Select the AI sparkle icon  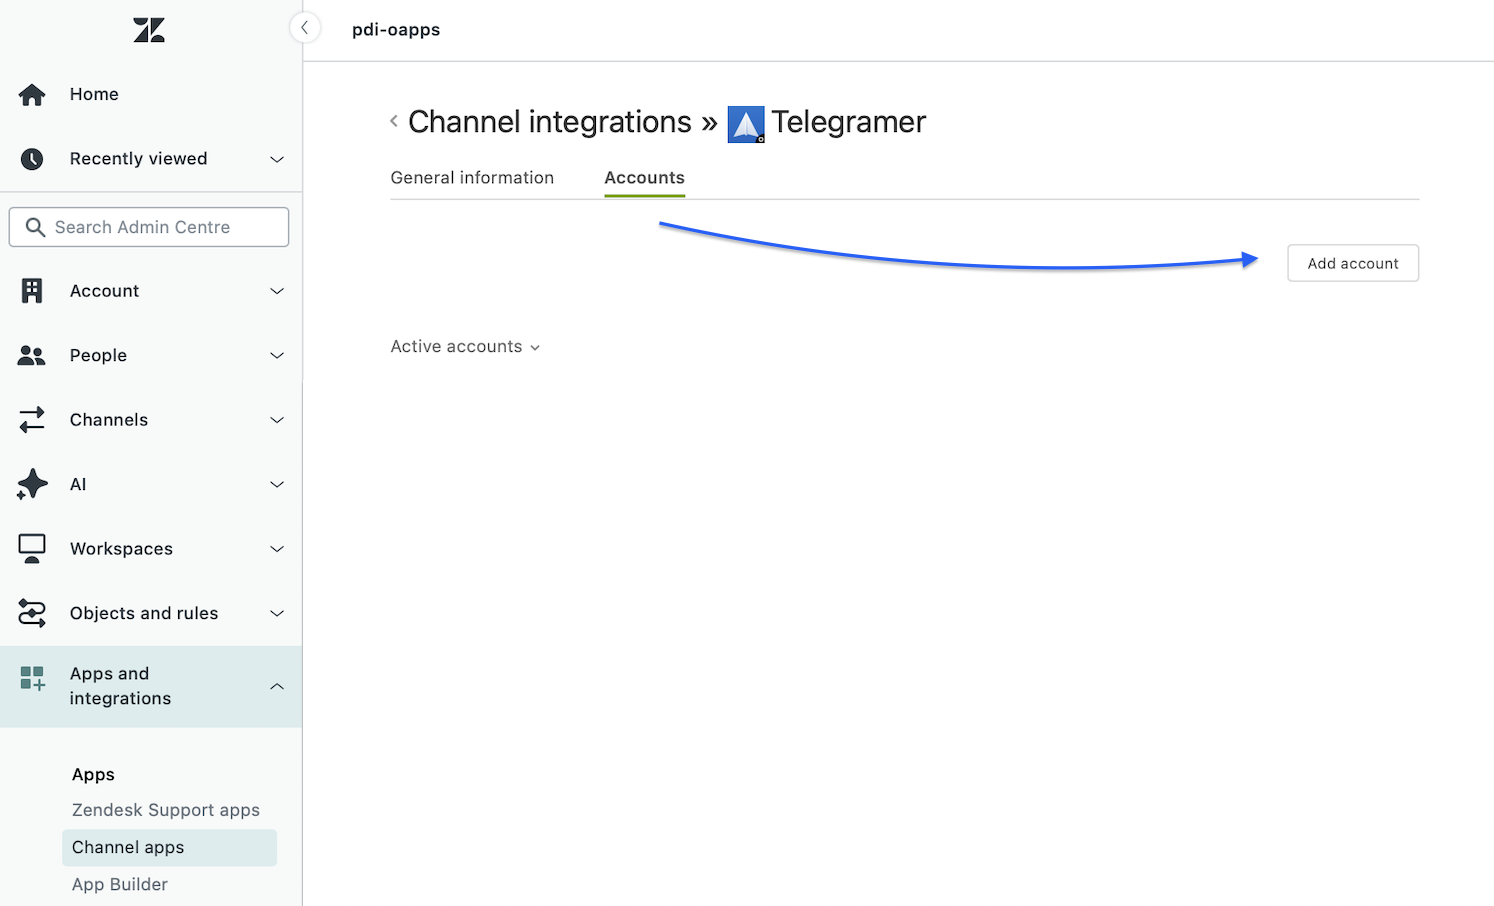(31, 484)
